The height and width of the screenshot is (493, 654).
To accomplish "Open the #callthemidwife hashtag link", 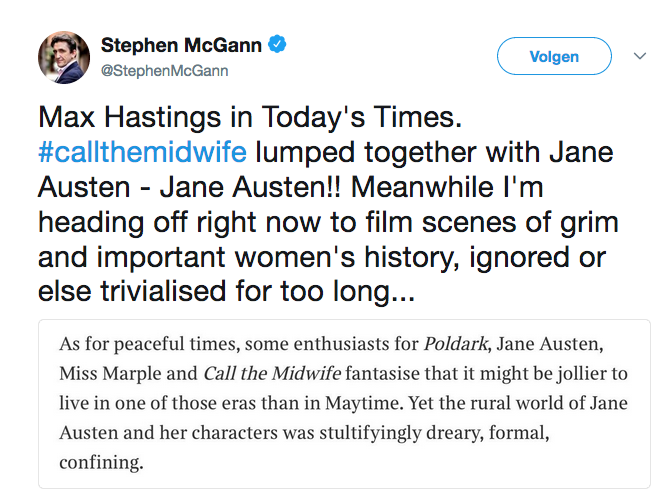I will click(141, 154).
